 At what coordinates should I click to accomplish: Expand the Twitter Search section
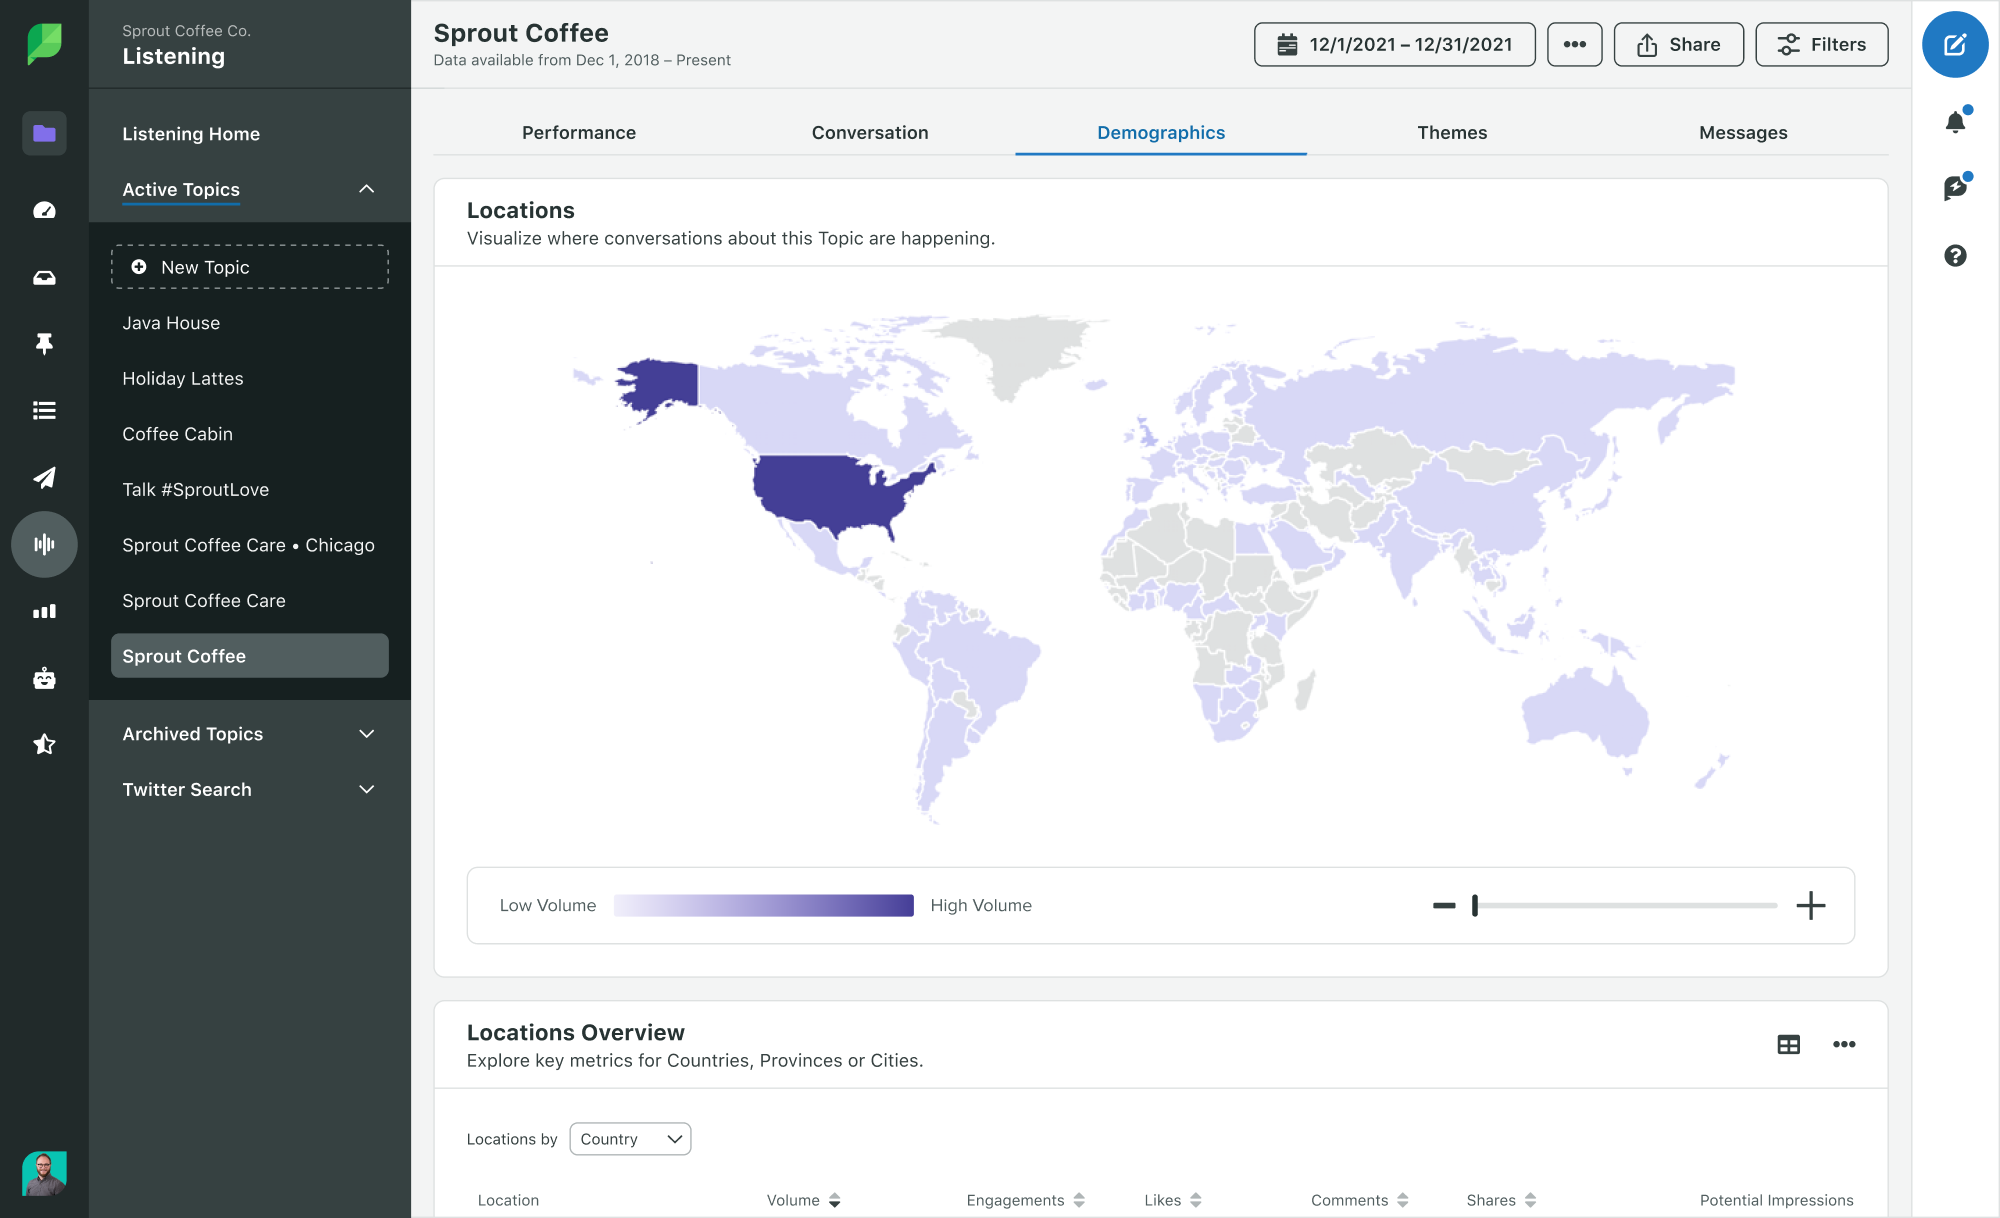pyautogui.click(x=366, y=790)
